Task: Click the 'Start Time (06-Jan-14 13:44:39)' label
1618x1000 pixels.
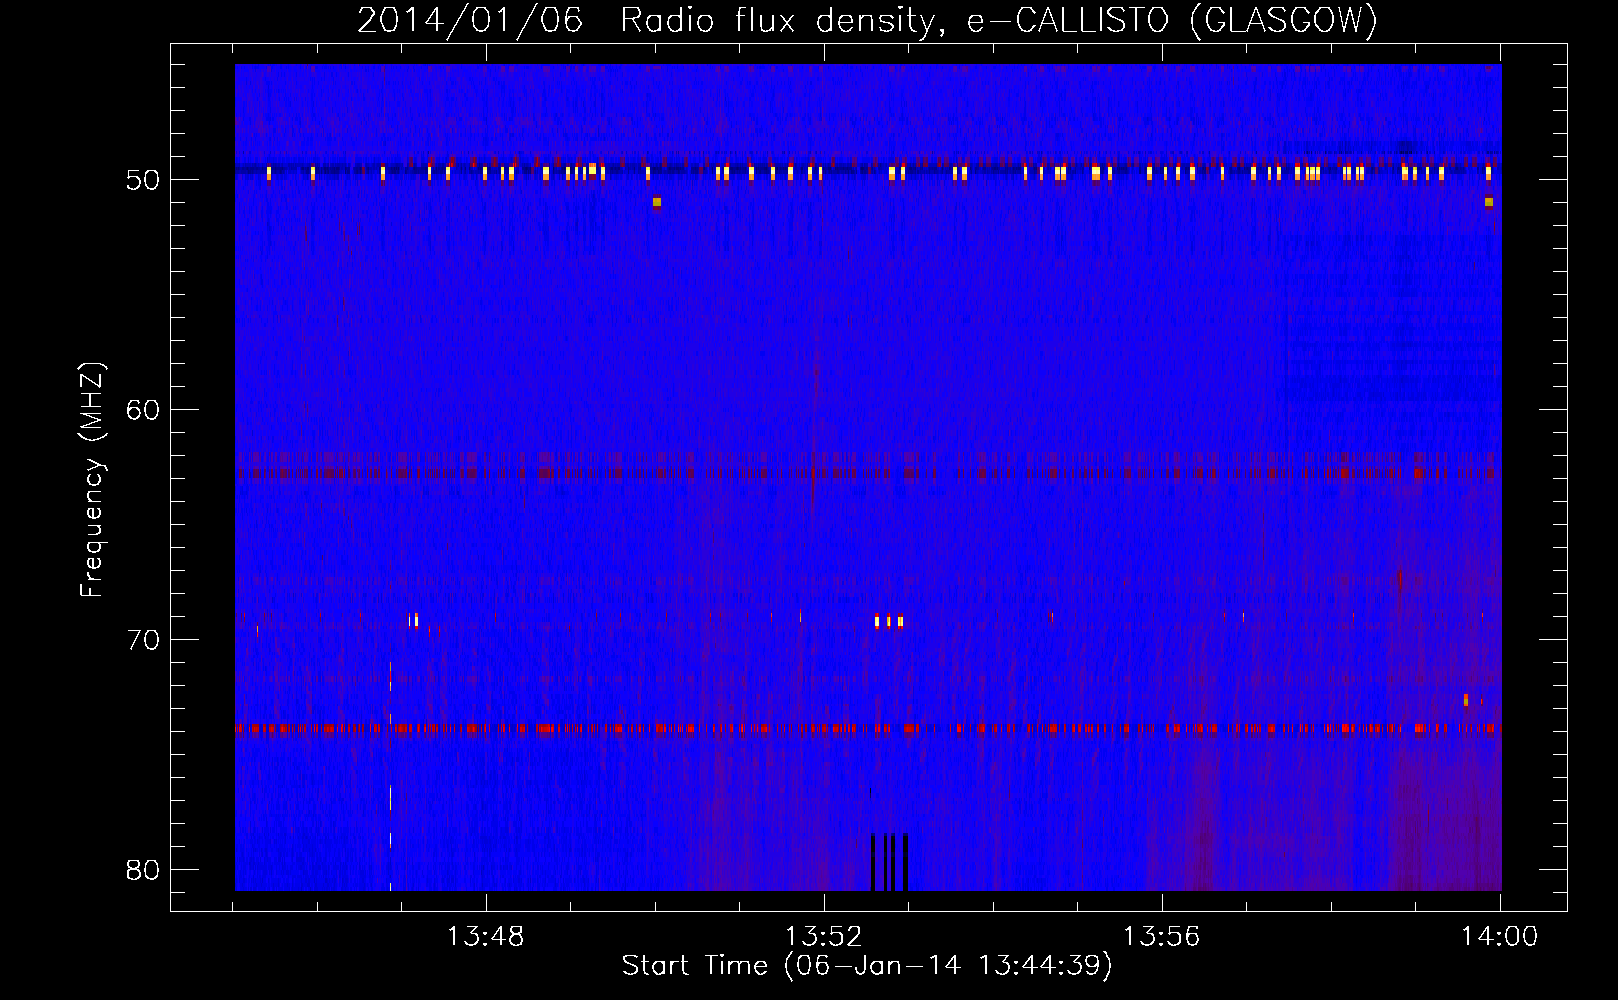Action: [x=867, y=966]
